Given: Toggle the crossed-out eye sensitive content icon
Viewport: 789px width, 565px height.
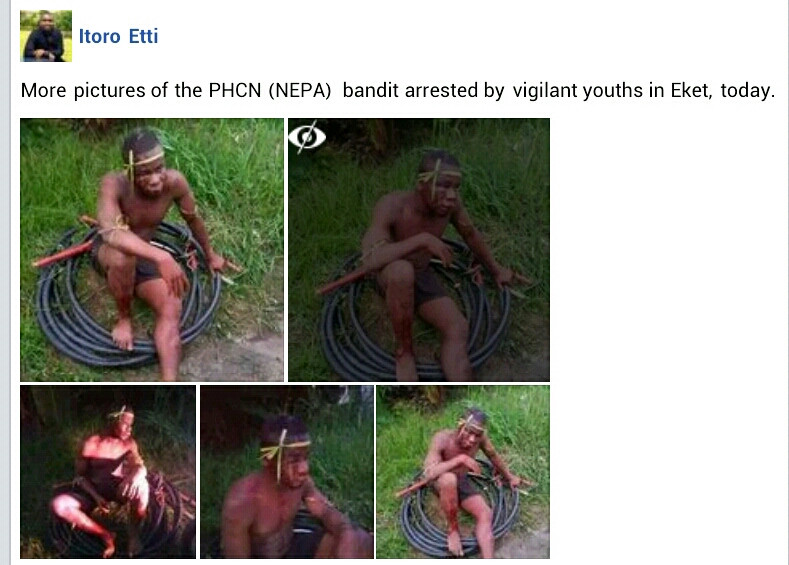Looking at the screenshot, I should tap(307, 137).
